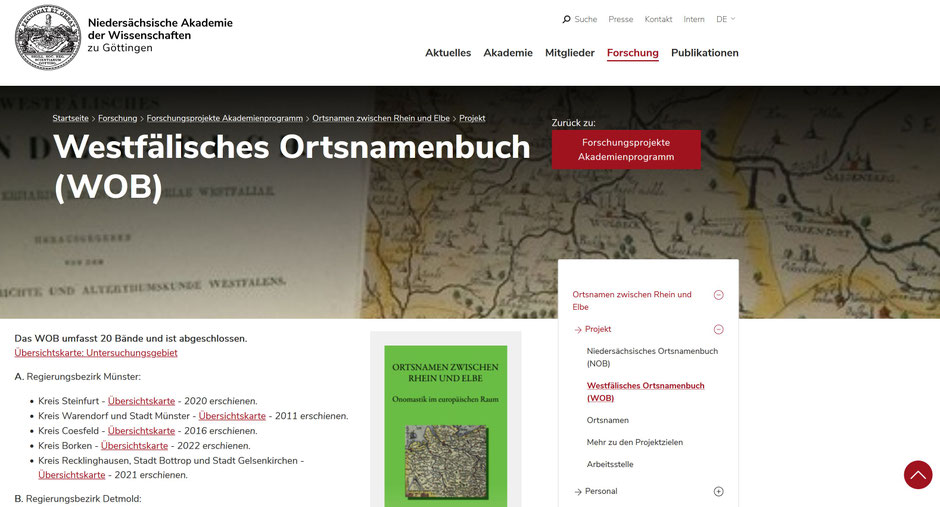Collapse the Projekt sidebar section
The width and height of the screenshot is (940, 507).
pyautogui.click(x=718, y=329)
